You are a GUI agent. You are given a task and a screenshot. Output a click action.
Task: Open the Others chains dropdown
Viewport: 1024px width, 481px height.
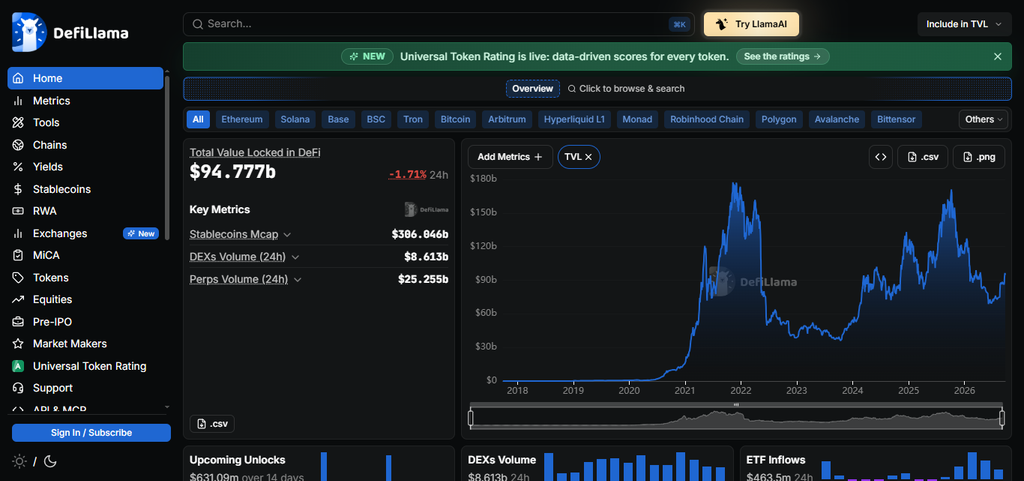984,119
